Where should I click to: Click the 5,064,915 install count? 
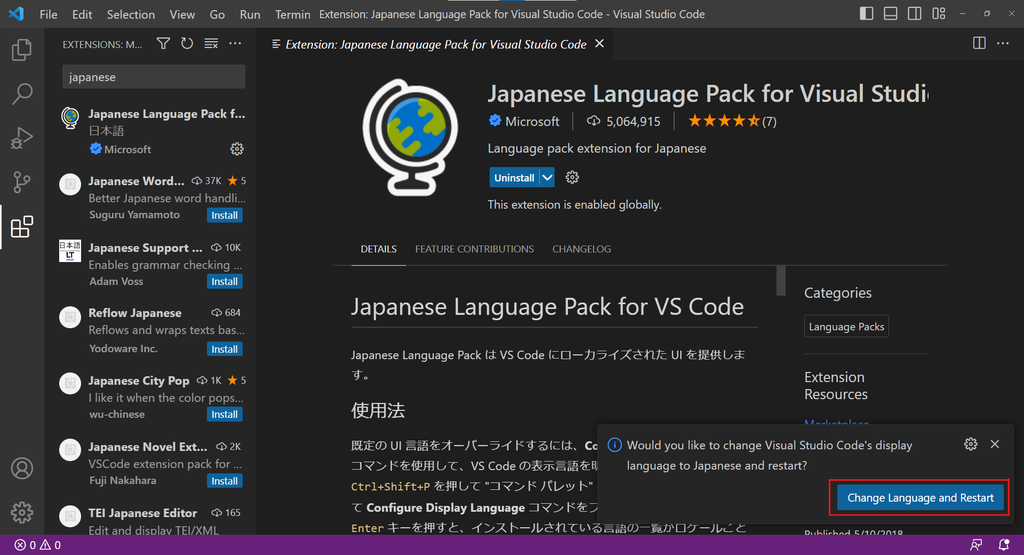point(624,121)
